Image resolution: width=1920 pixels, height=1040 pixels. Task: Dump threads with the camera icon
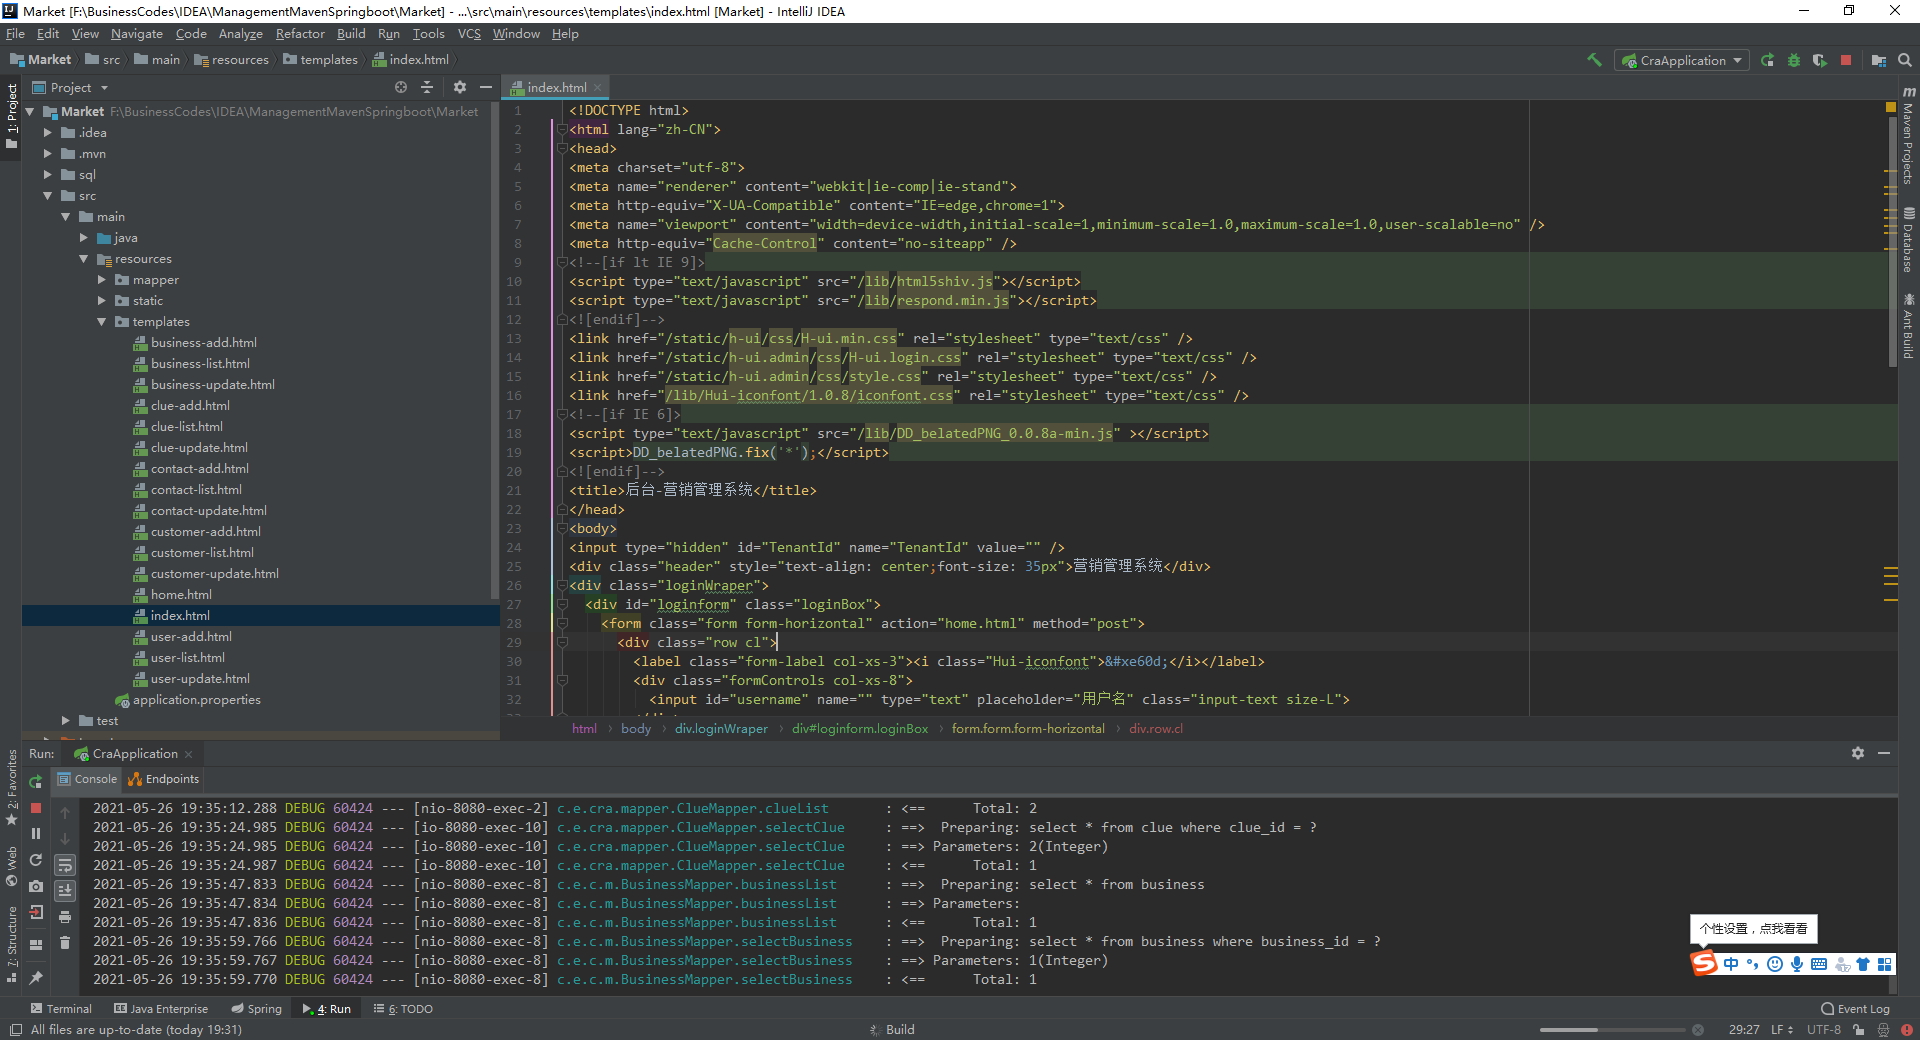(x=36, y=886)
